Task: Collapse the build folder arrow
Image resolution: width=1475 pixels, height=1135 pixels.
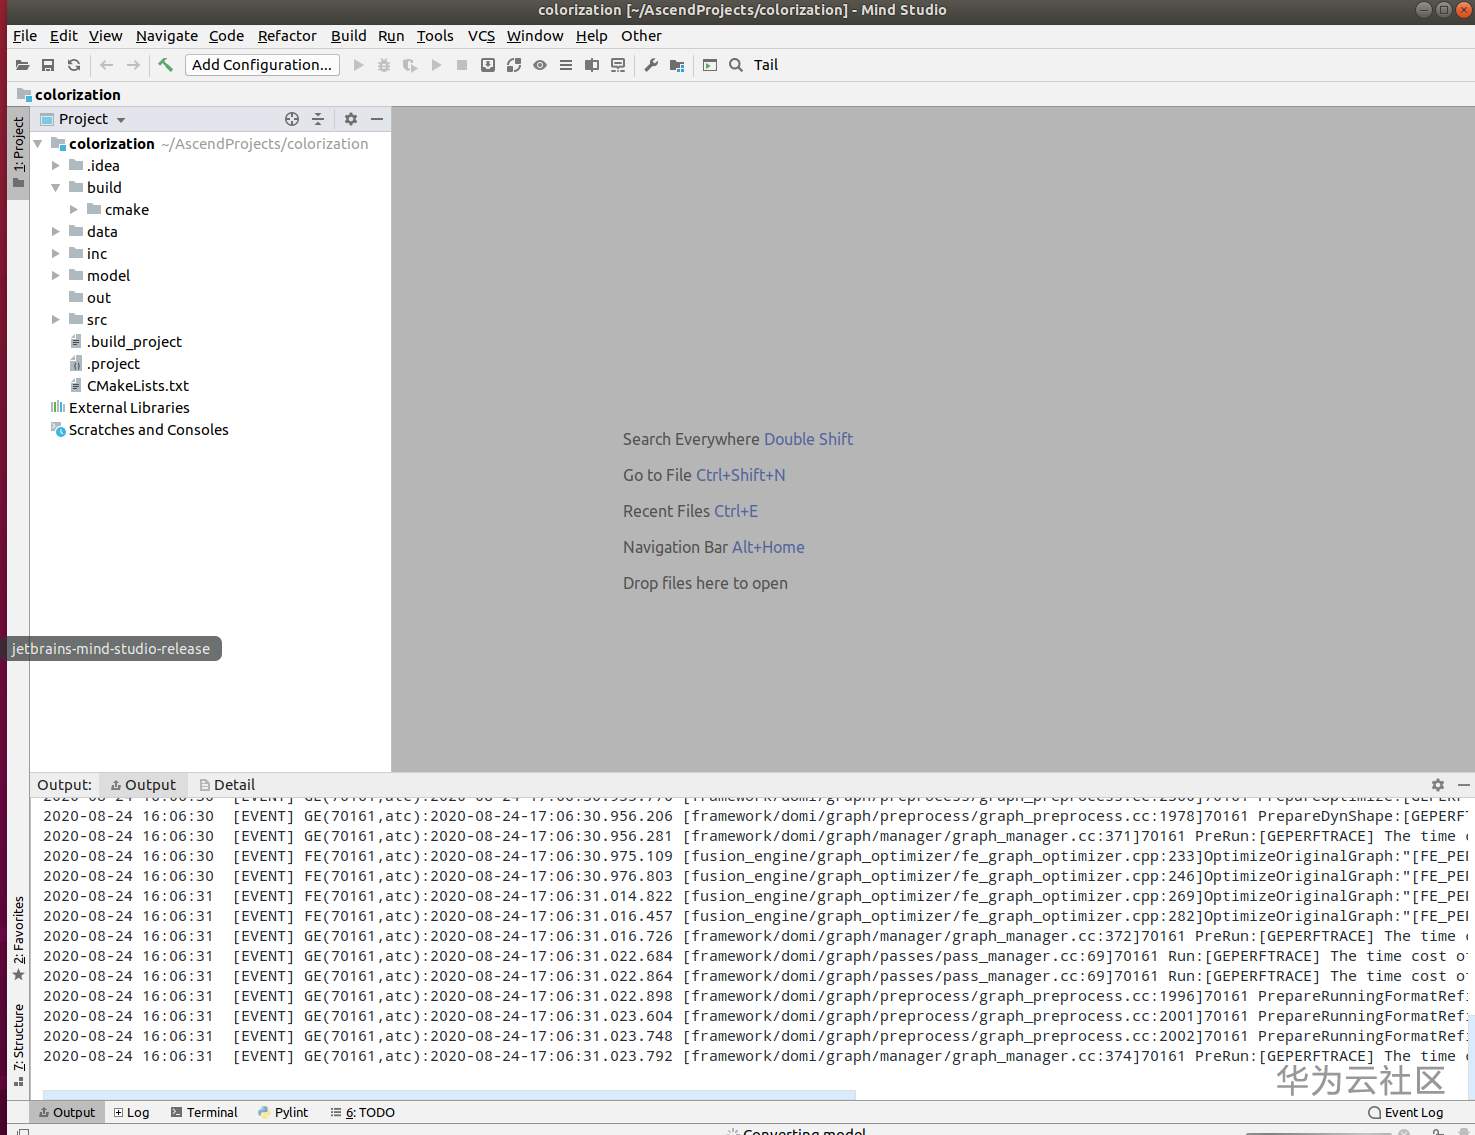Action: pyautogui.click(x=56, y=188)
